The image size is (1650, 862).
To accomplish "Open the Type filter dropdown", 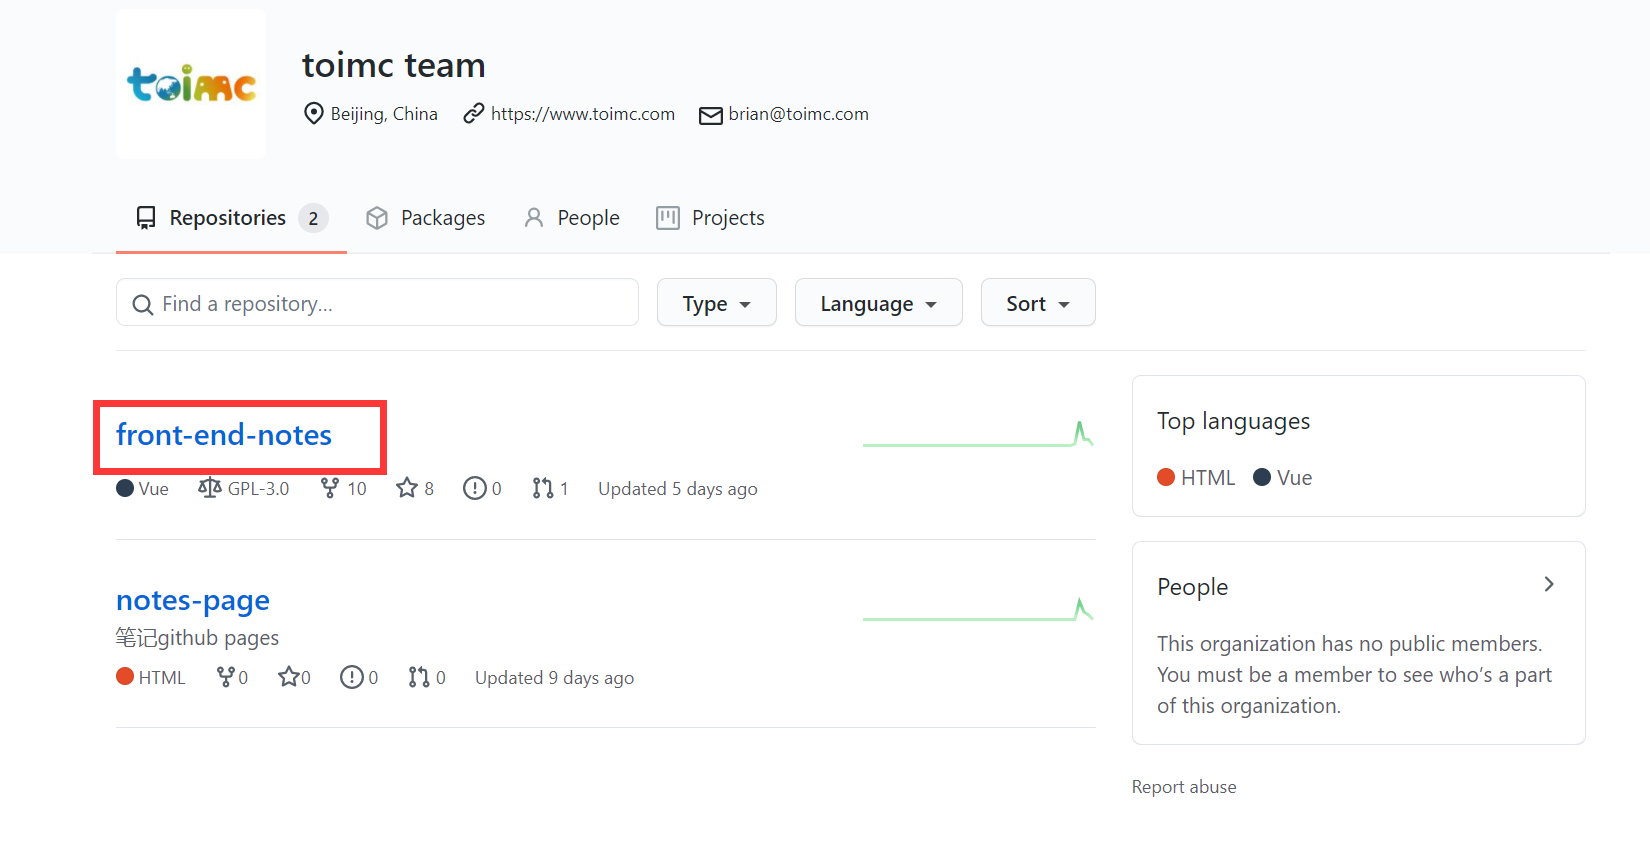I will click(717, 302).
